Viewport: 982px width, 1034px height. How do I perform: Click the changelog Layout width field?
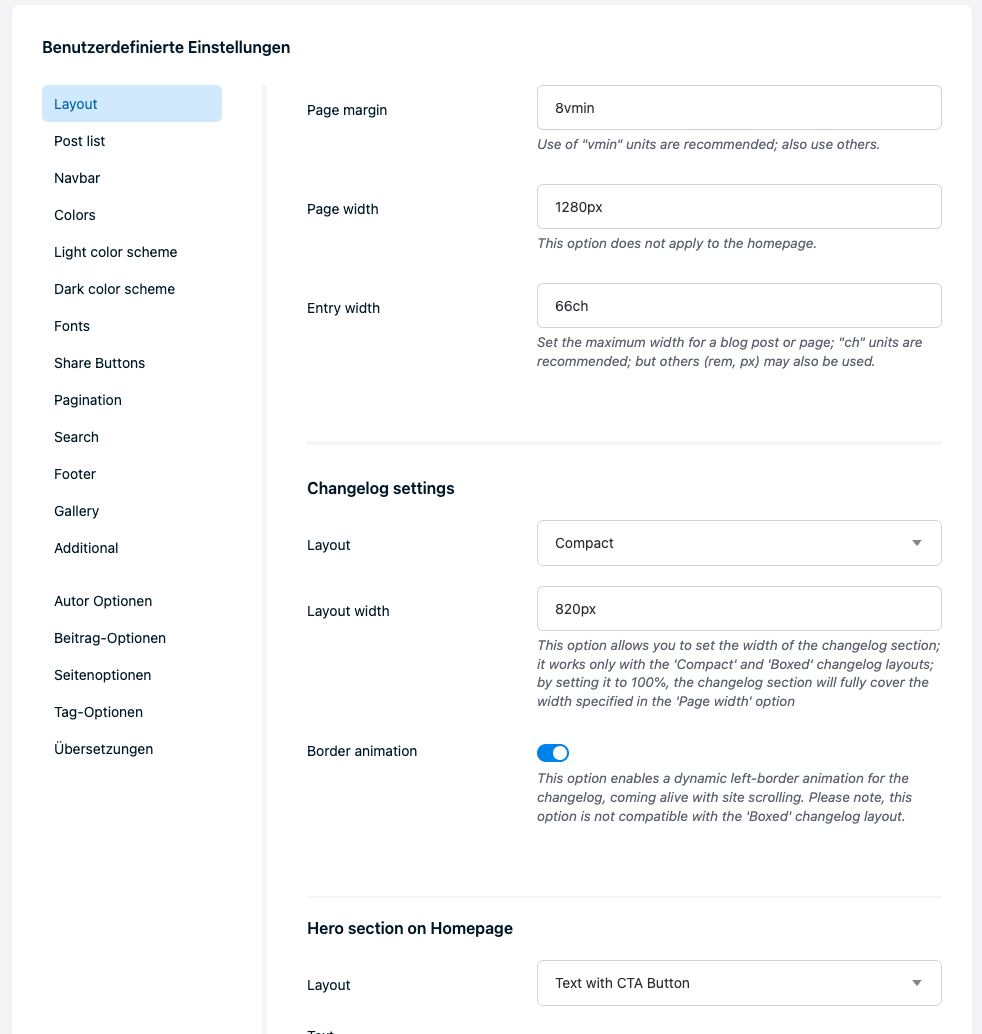coord(739,608)
